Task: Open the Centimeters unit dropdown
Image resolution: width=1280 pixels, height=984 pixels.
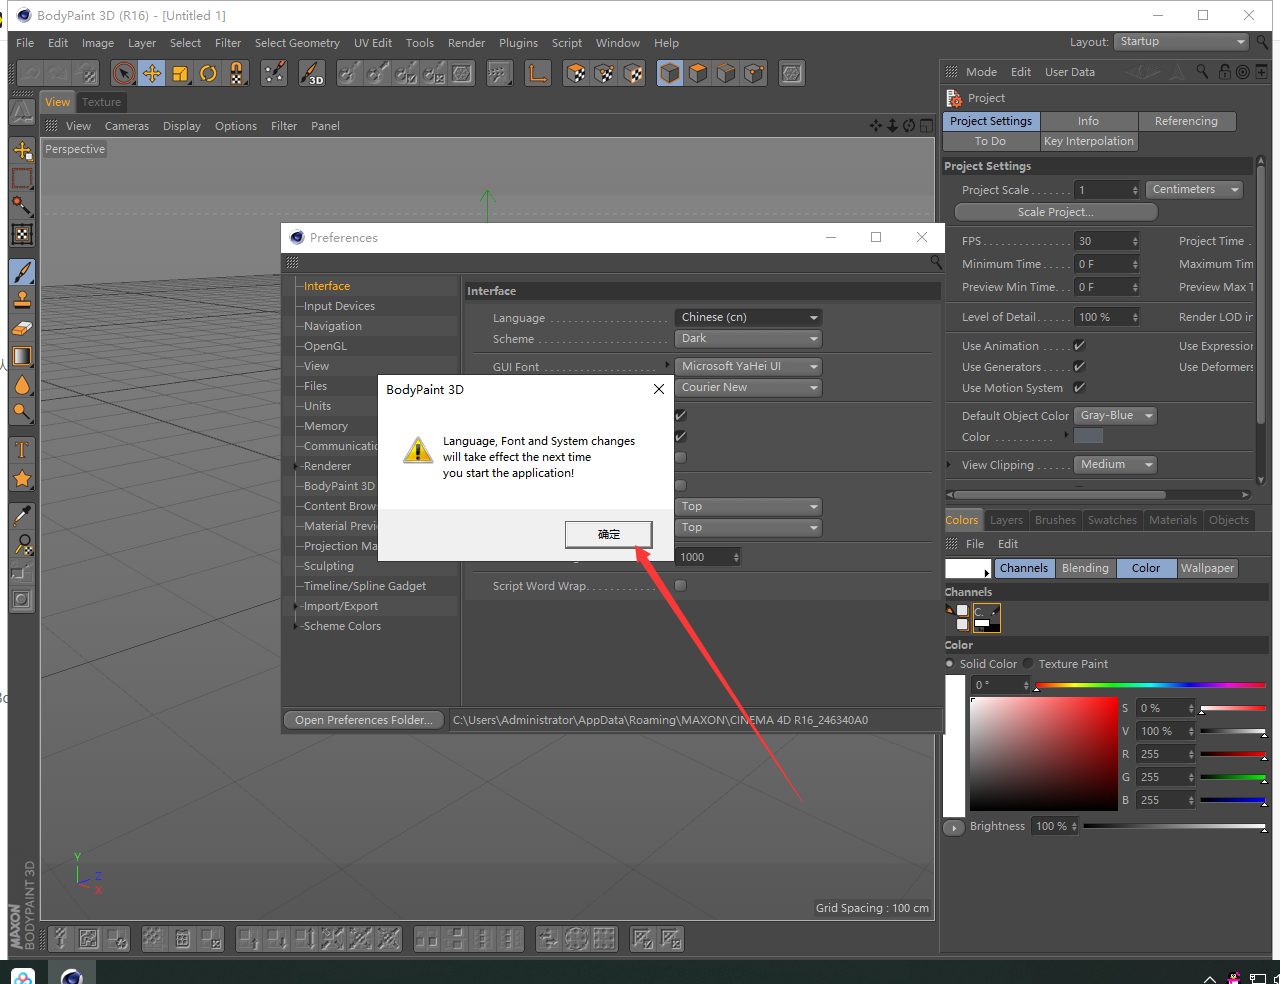Action: 1195,190
